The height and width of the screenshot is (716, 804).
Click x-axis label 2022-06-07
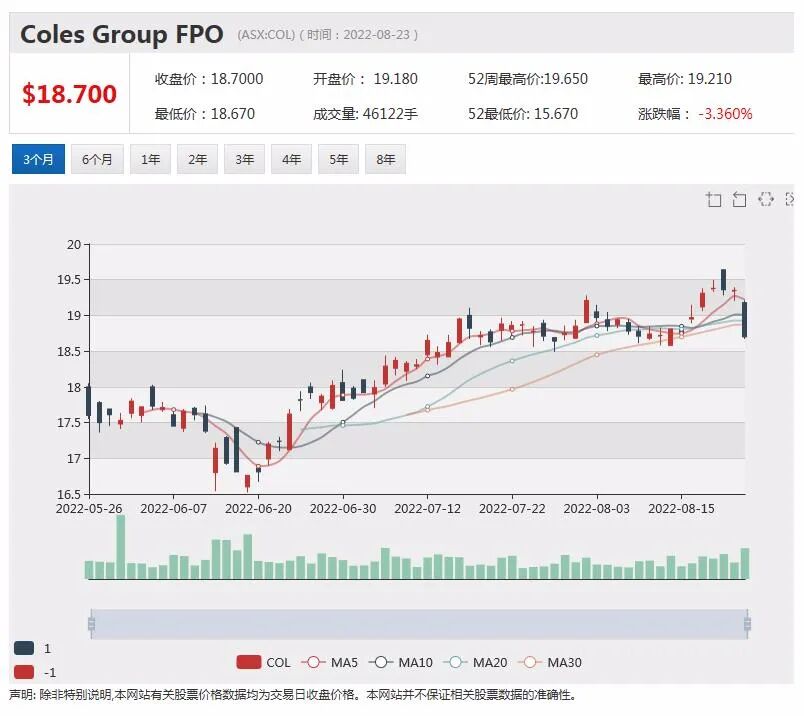coord(173,508)
